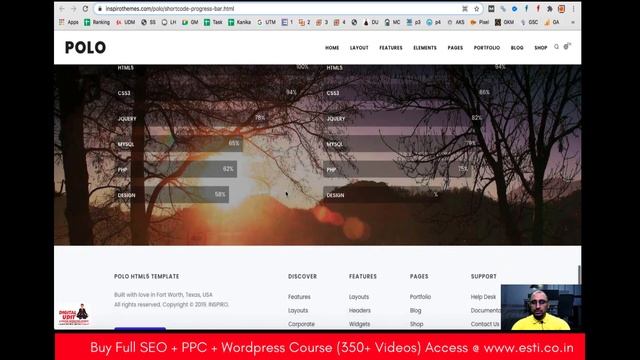Click the Layouts link under Discover
Viewport: 640px width, 360px height.
[x=298, y=310]
